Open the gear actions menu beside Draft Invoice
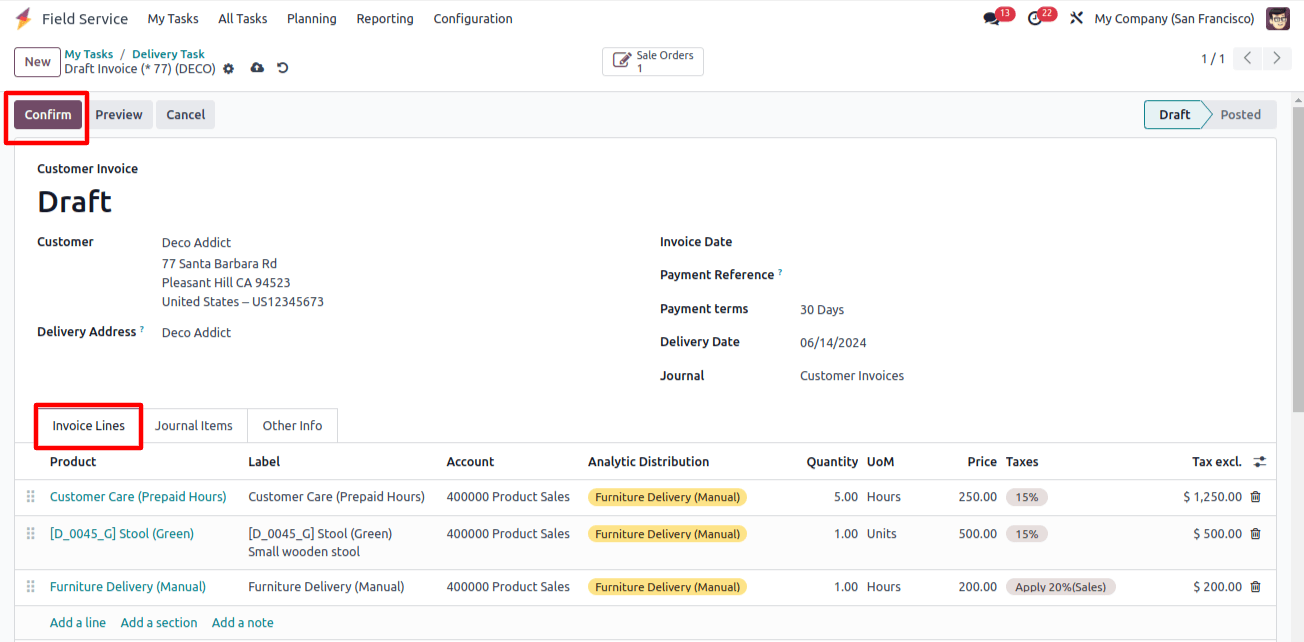Viewport: 1304px width, 642px height. 229,68
